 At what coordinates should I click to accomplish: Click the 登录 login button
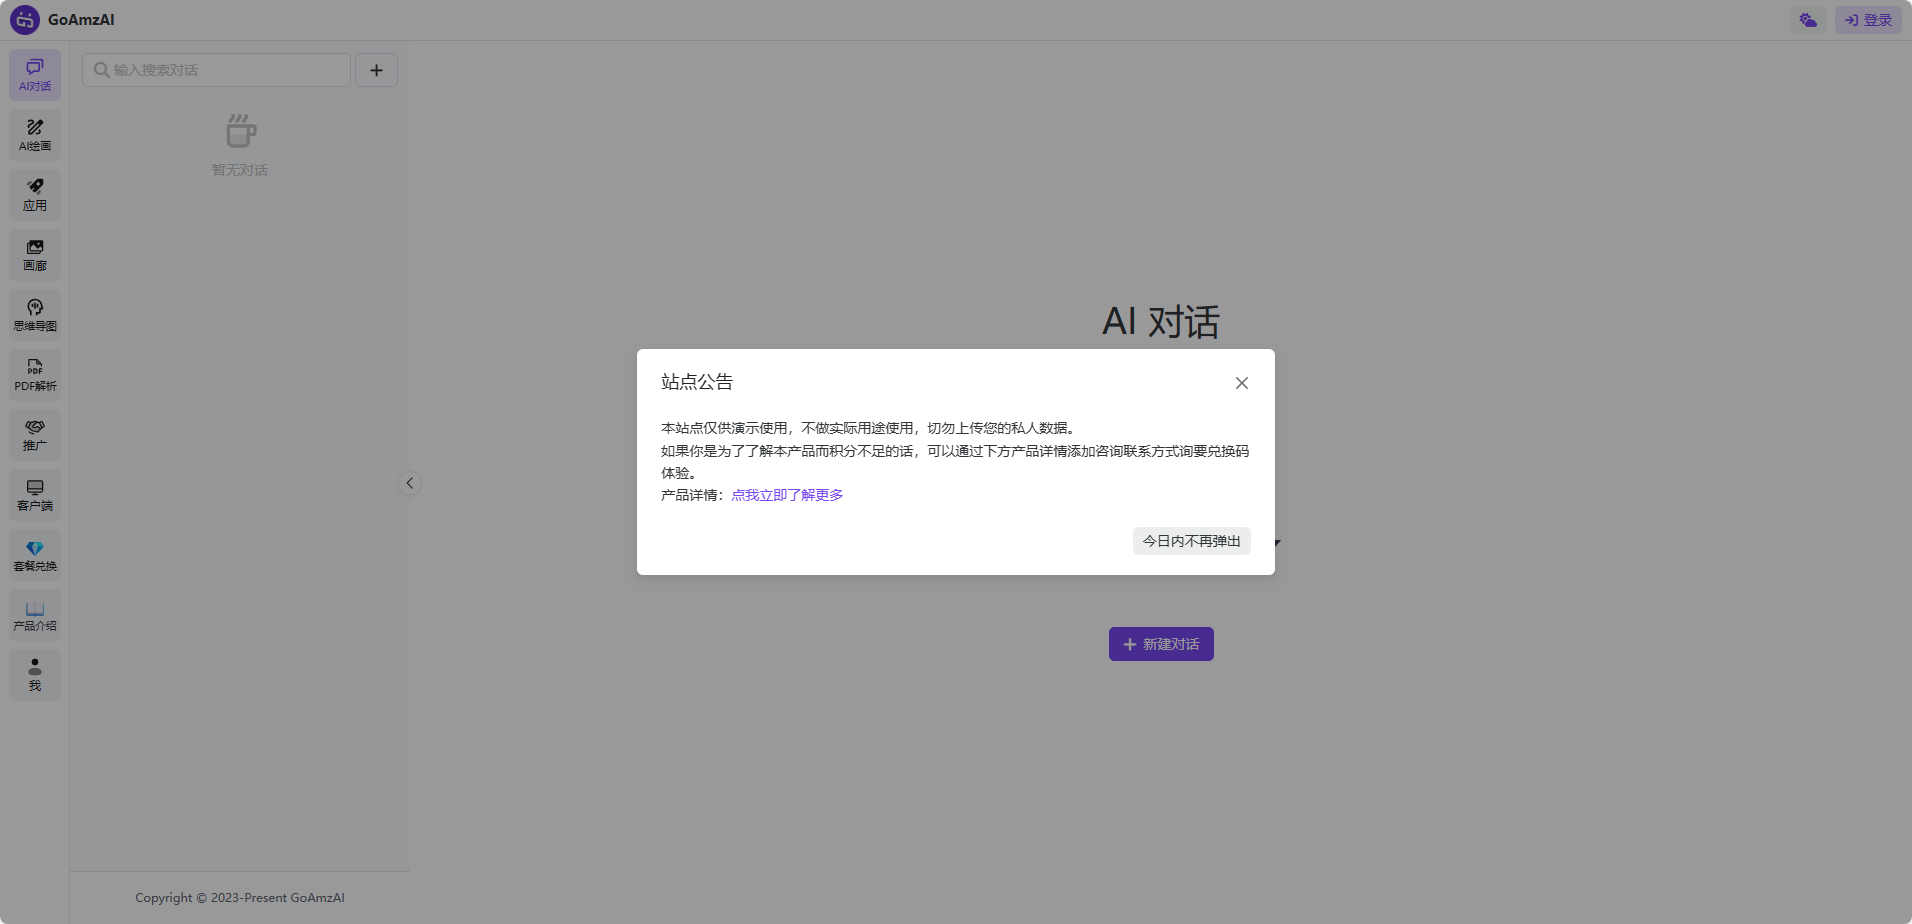pos(1868,20)
